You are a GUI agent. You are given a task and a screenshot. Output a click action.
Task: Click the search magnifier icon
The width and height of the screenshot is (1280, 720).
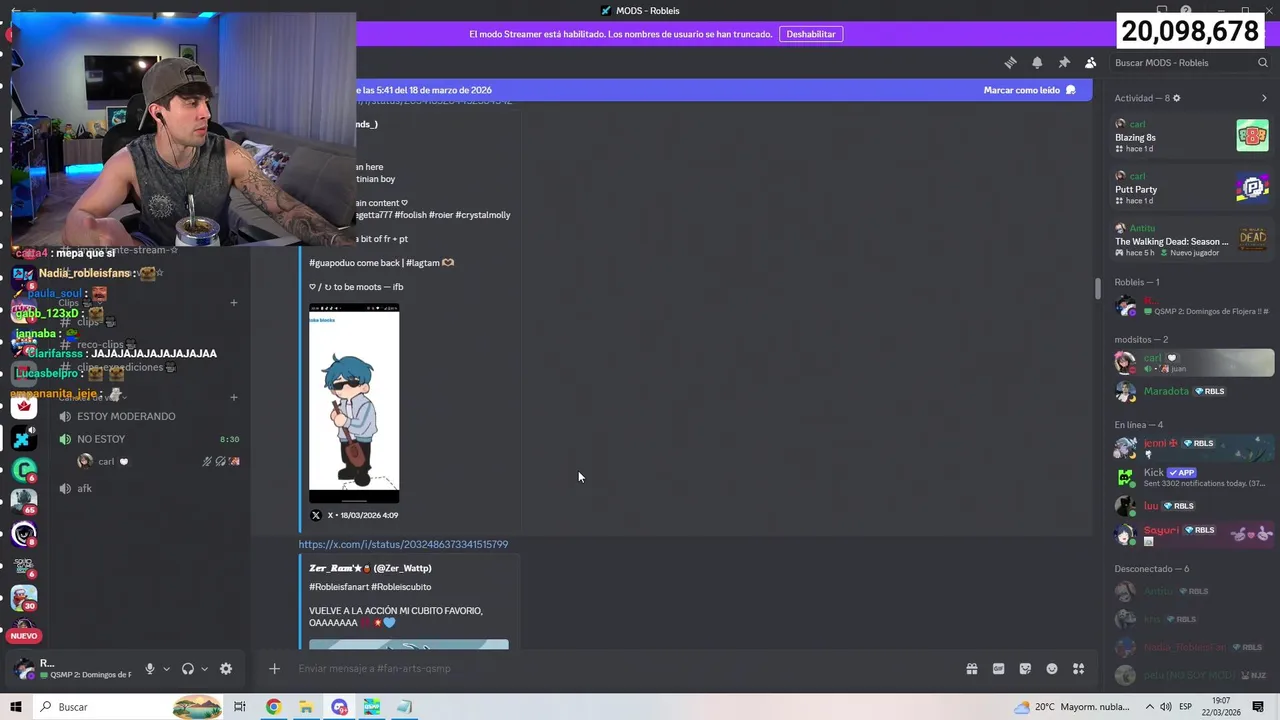click(x=1263, y=62)
